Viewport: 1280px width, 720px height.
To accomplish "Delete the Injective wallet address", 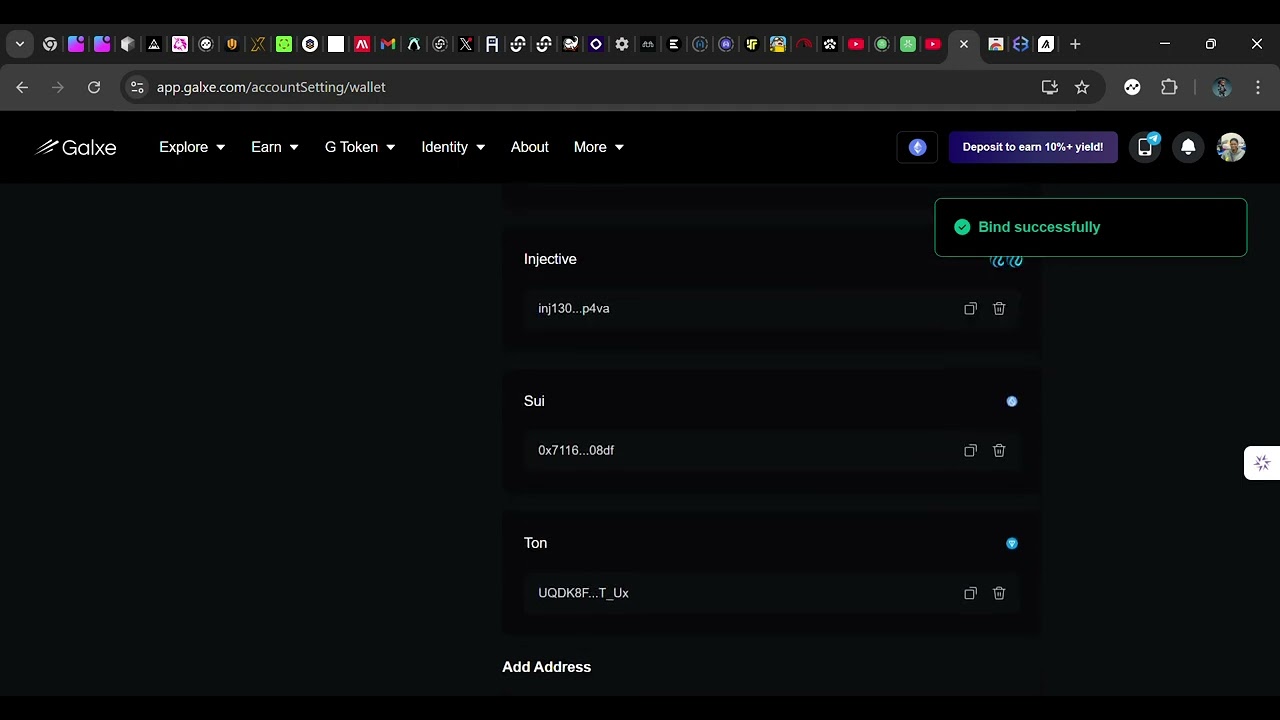I will pyautogui.click(x=999, y=309).
